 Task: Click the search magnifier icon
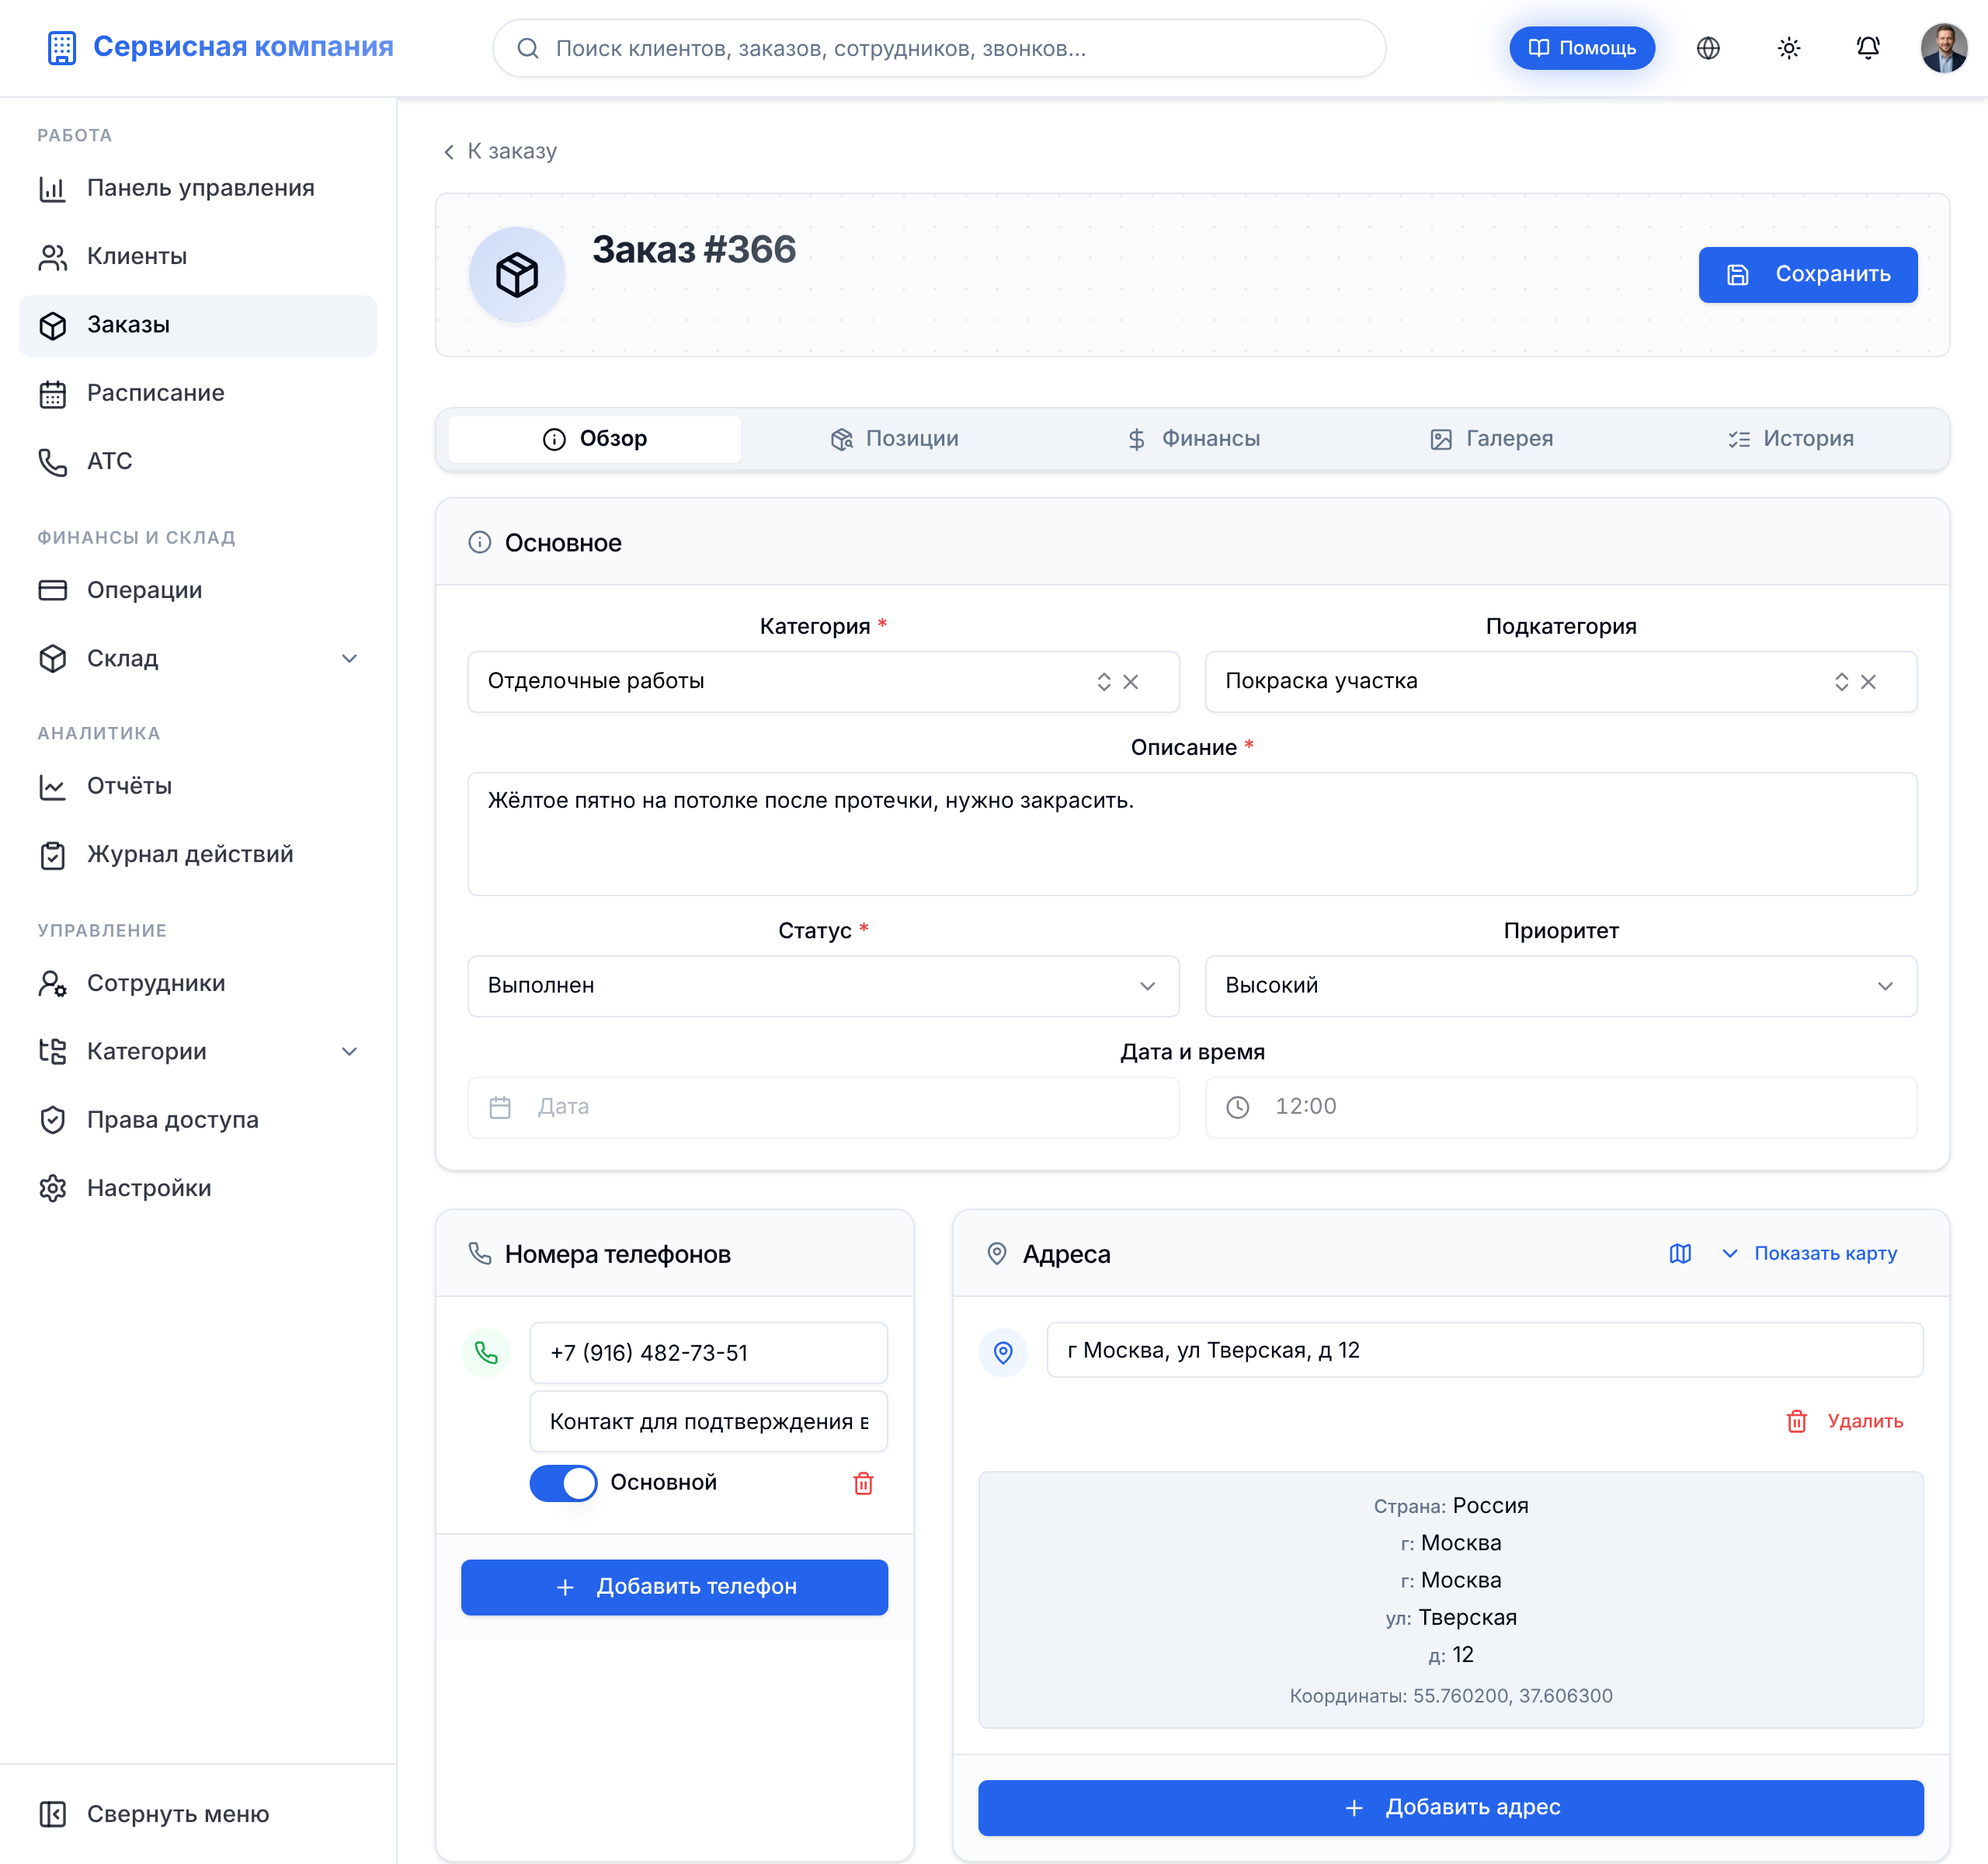(528, 48)
